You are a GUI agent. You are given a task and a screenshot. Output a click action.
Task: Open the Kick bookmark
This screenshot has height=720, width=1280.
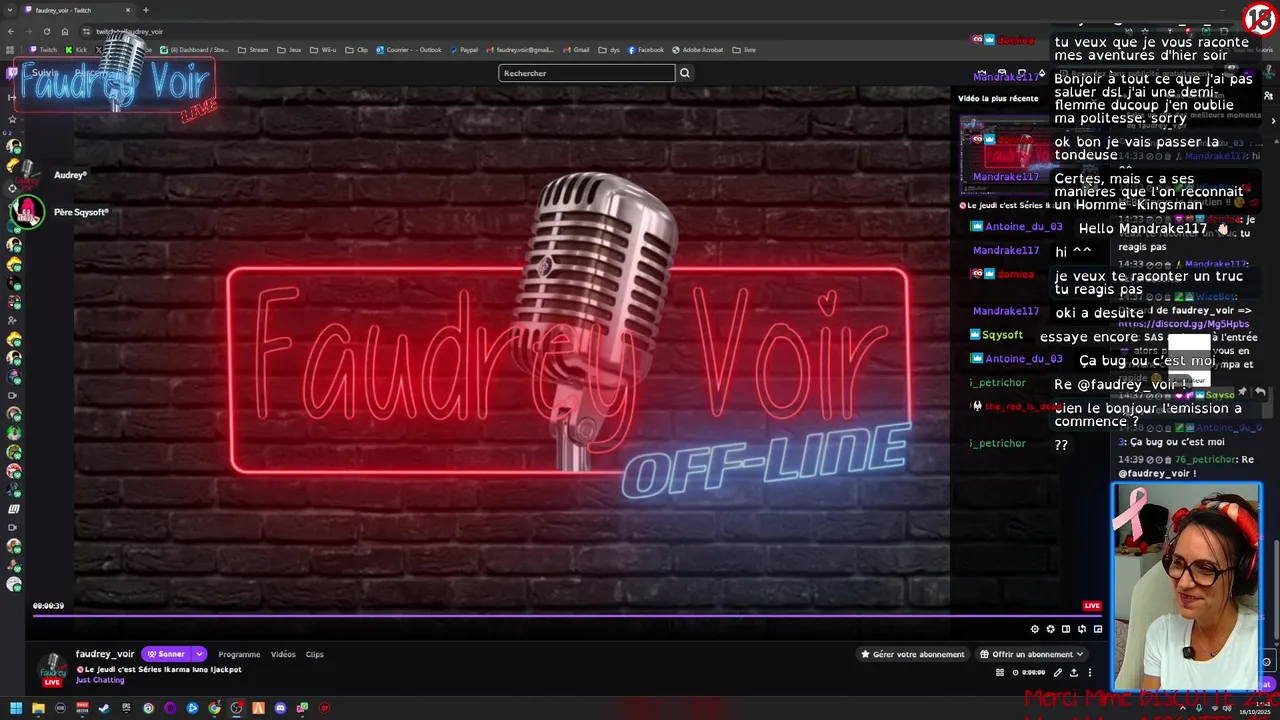(x=76, y=50)
